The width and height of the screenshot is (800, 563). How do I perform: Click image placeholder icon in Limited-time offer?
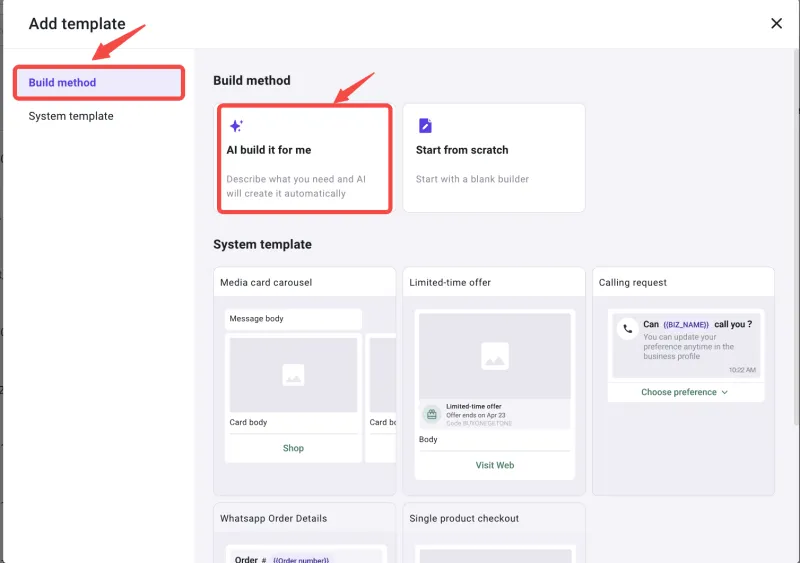(x=494, y=355)
